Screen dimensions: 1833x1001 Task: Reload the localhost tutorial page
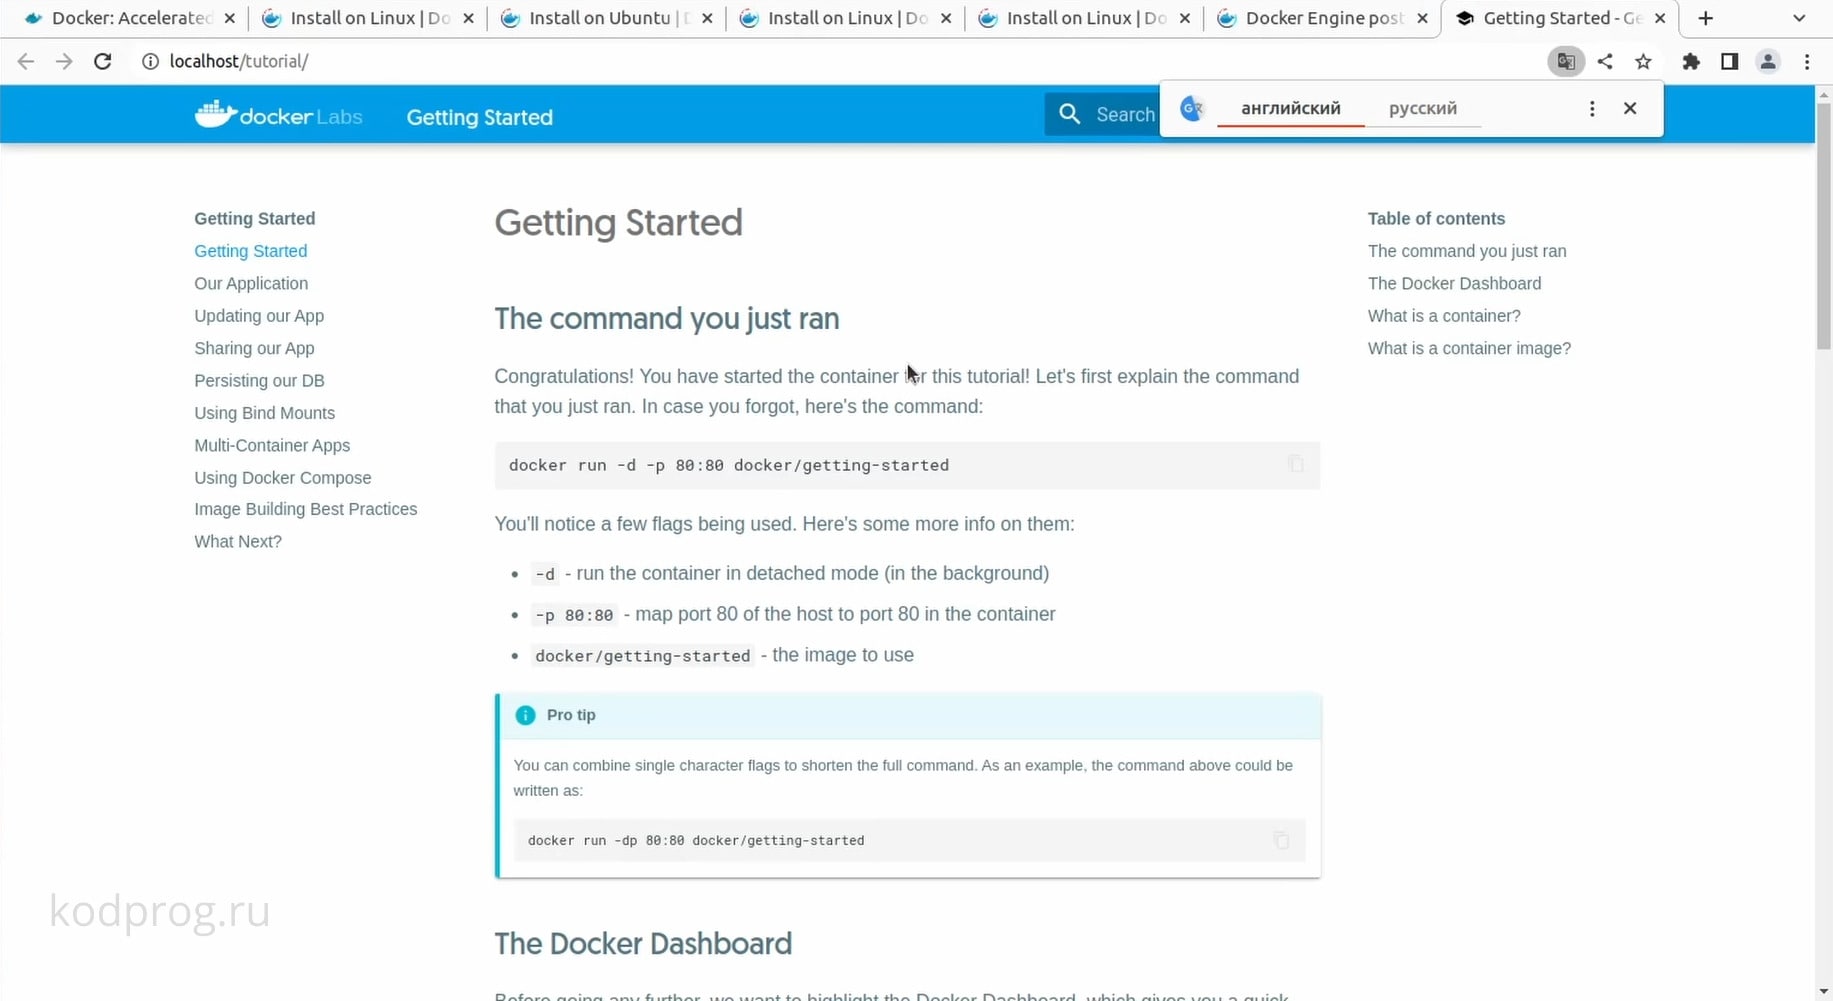coord(102,61)
